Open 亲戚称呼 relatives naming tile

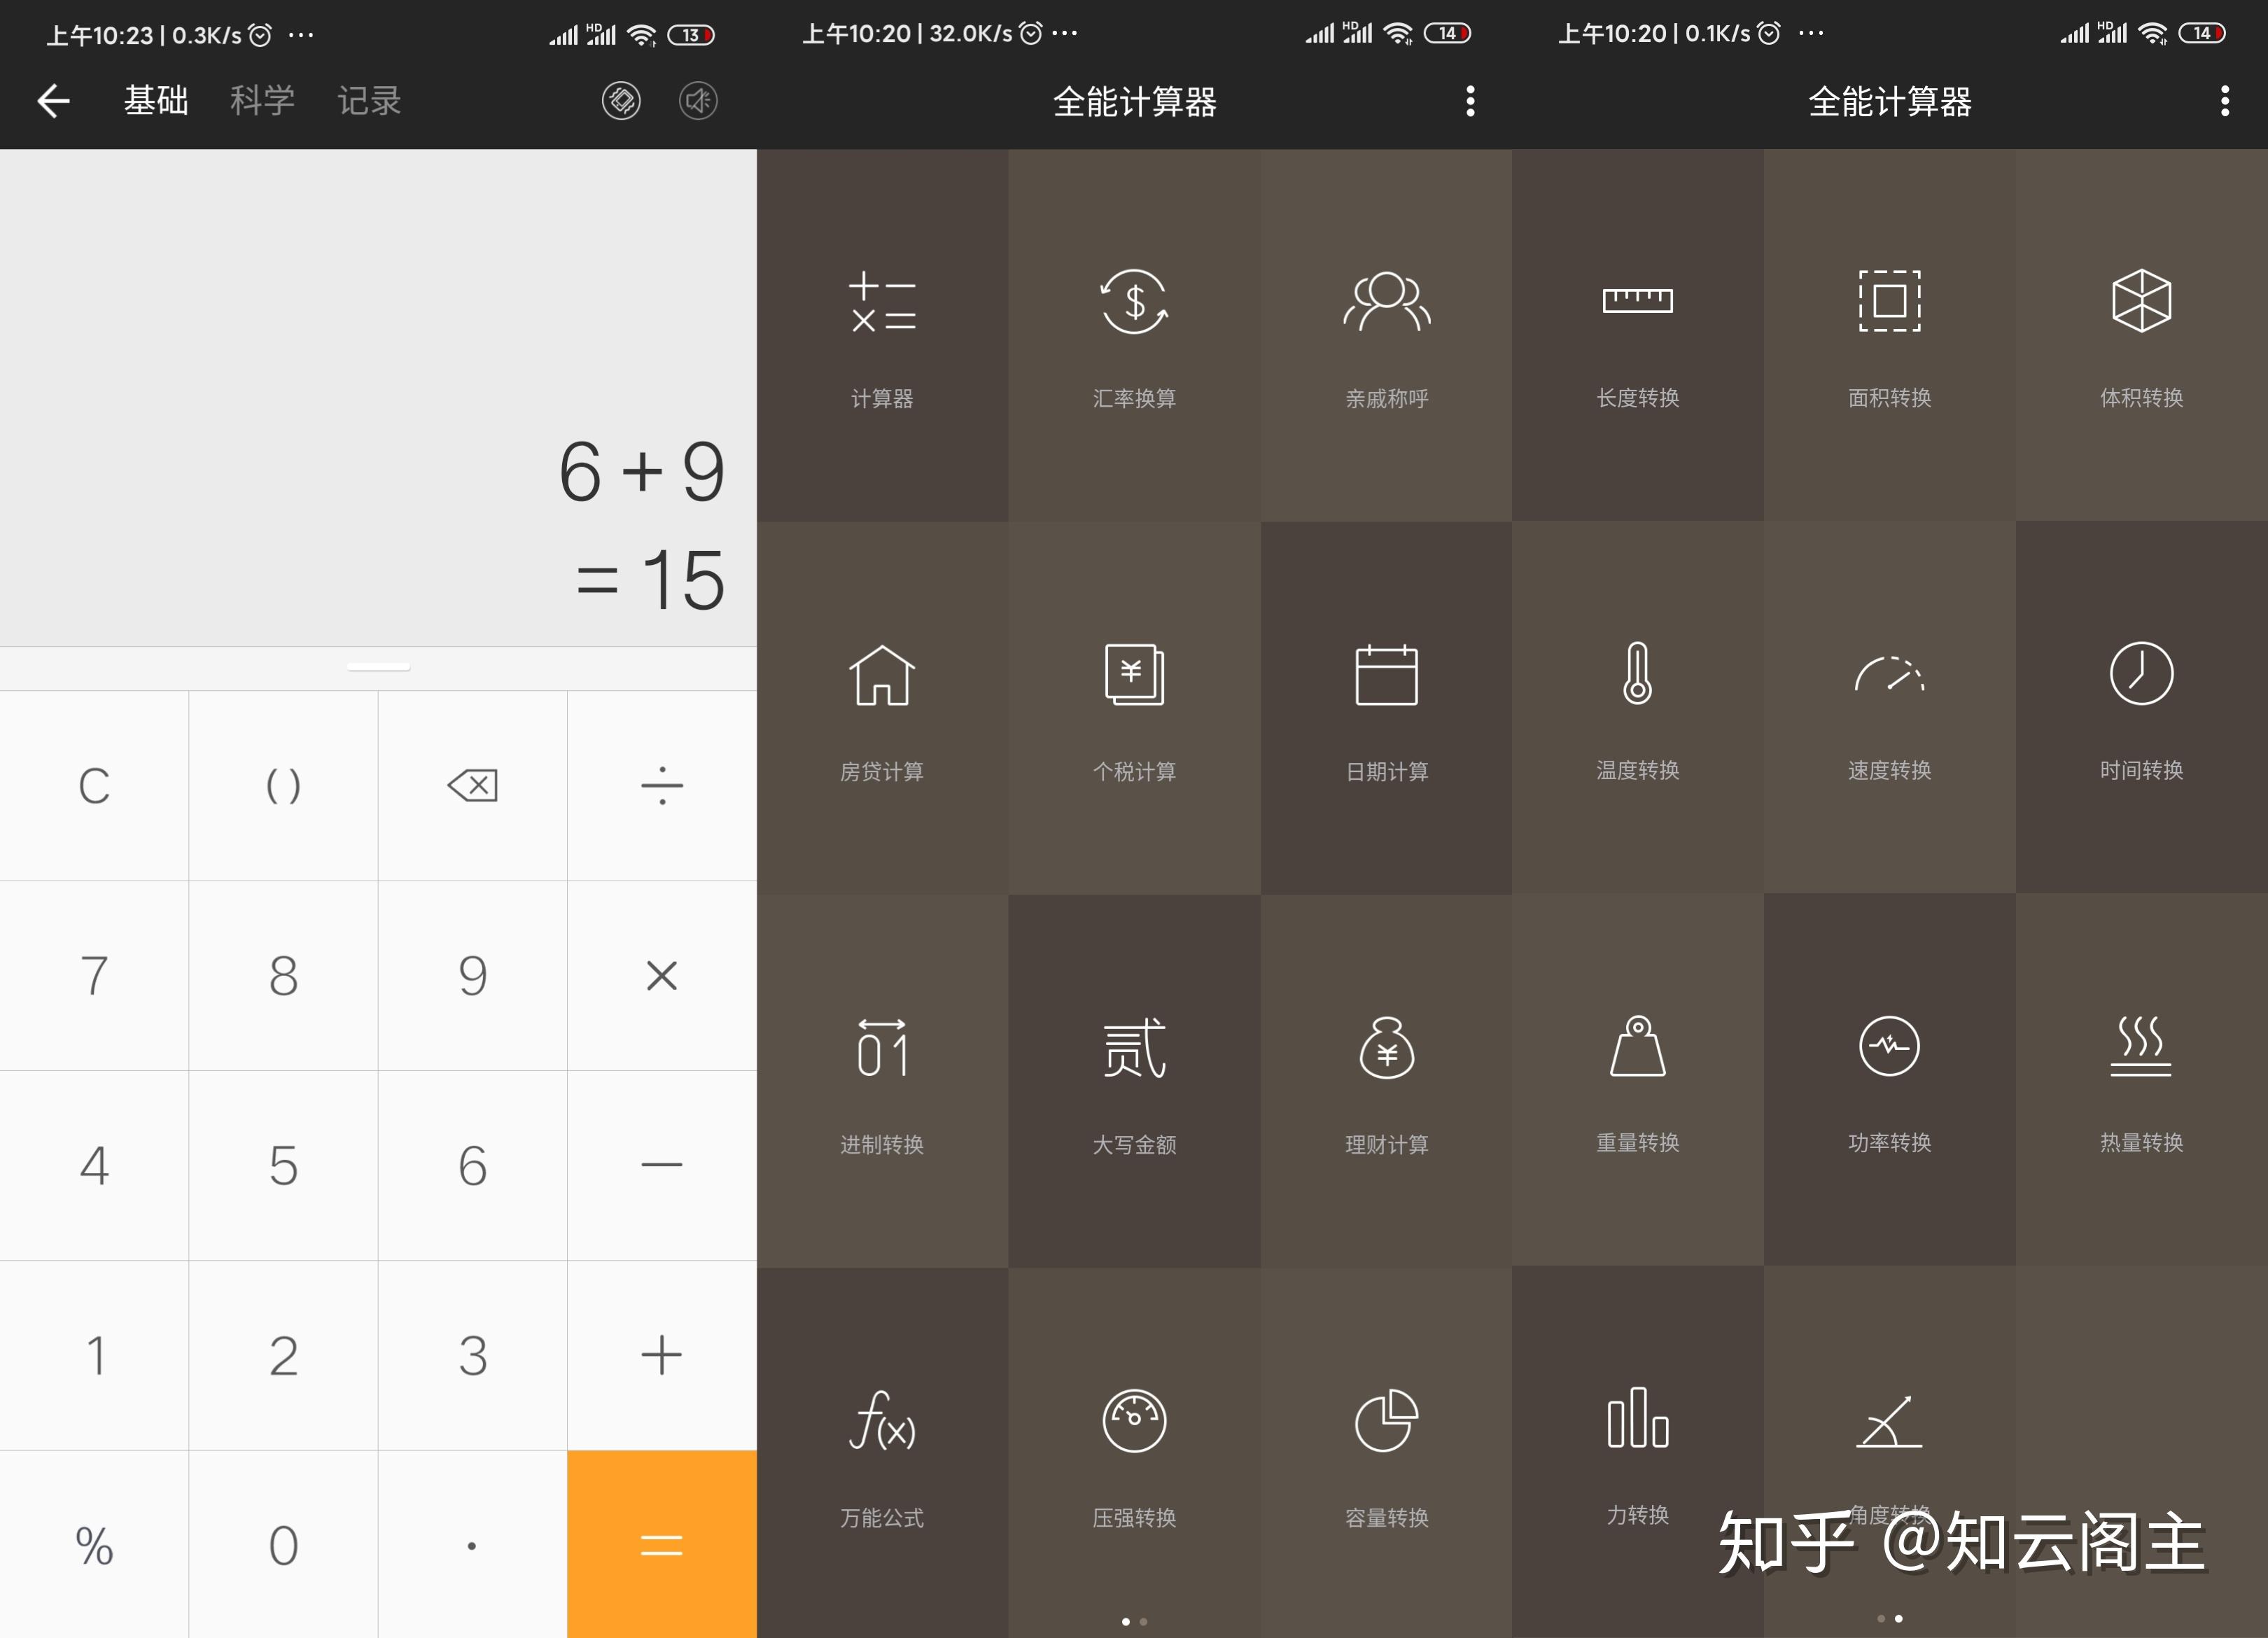(1386, 336)
